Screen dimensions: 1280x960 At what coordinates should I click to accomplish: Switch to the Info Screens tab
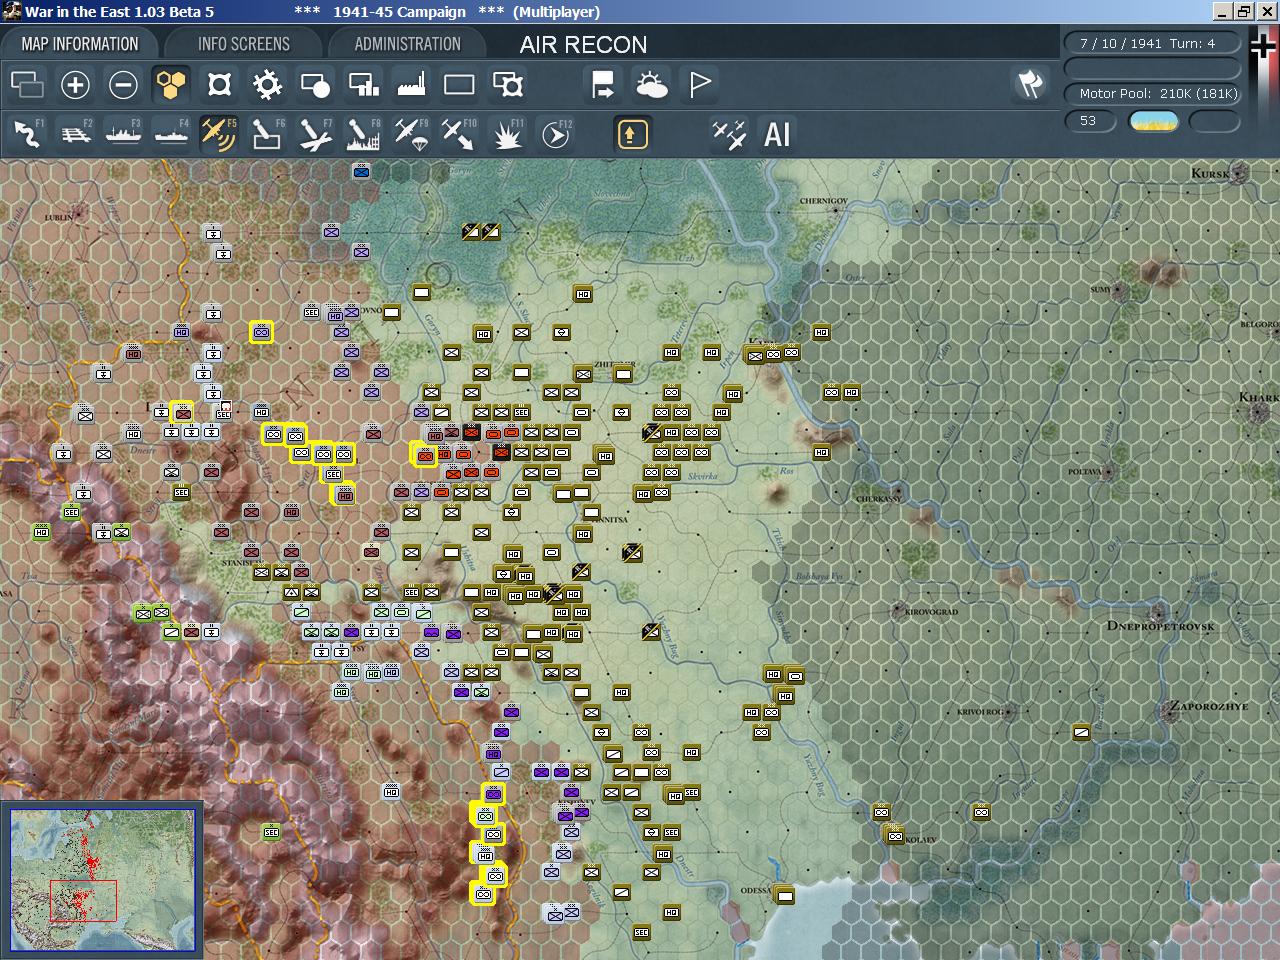[x=244, y=44]
